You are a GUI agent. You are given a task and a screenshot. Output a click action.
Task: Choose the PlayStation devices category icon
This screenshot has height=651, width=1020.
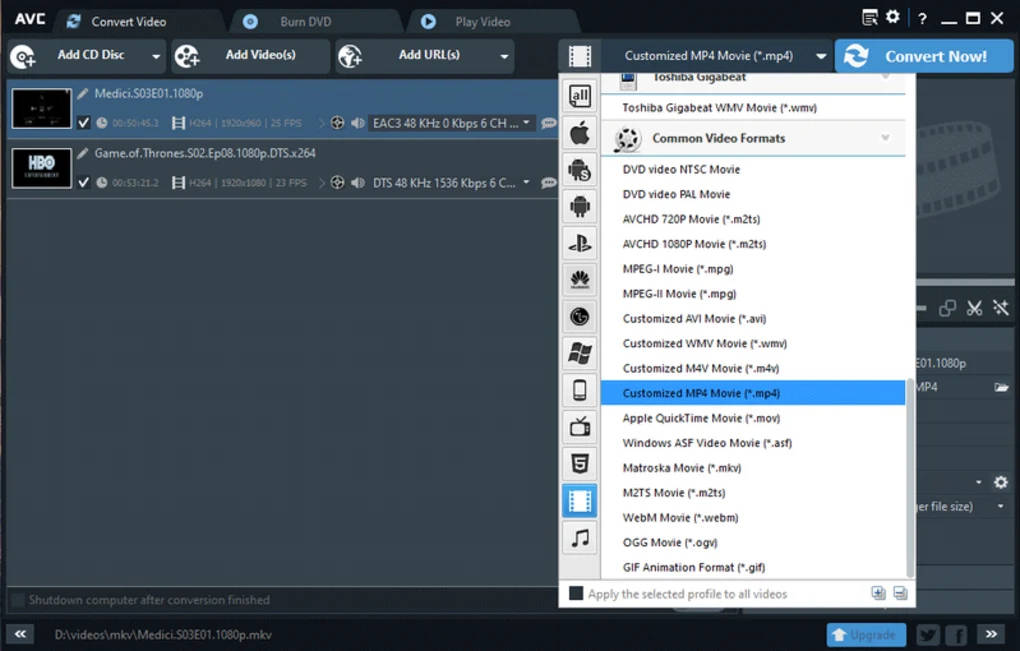coord(580,243)
